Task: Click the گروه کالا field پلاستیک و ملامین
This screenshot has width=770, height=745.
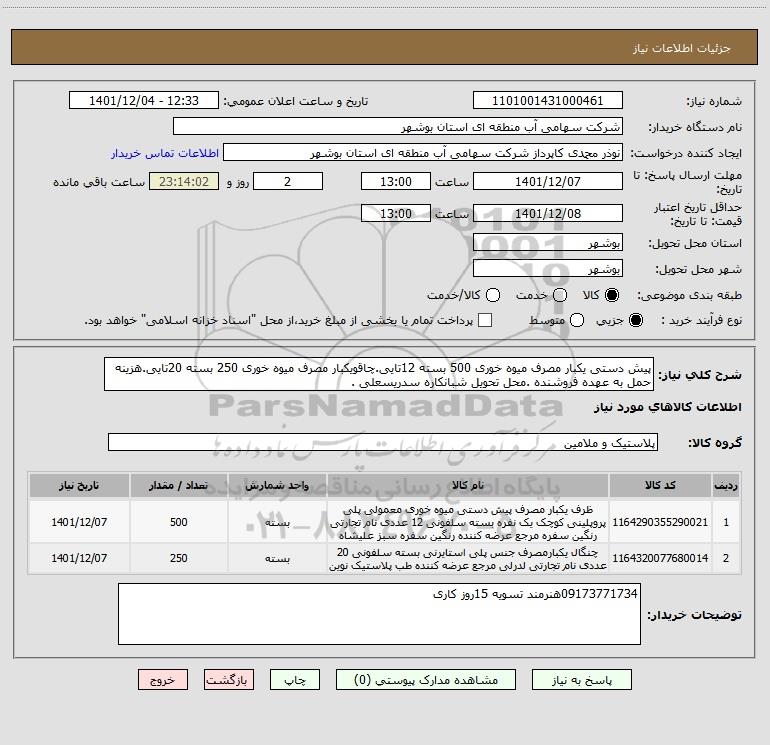Action: 383,442
